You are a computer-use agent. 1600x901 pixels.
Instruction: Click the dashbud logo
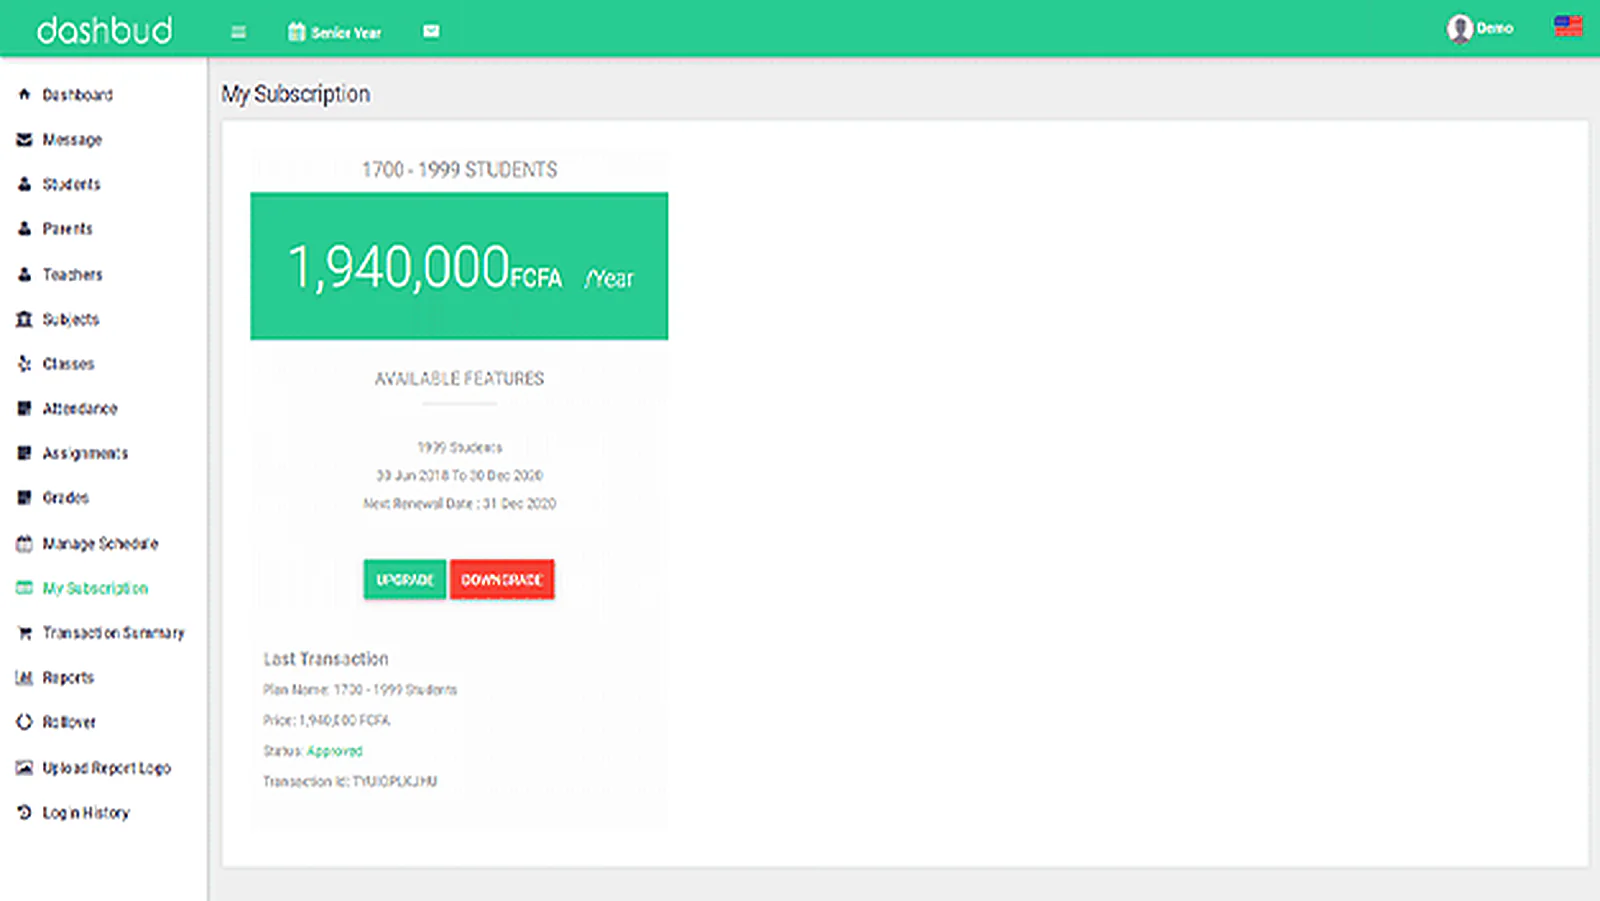coord(104,30)
